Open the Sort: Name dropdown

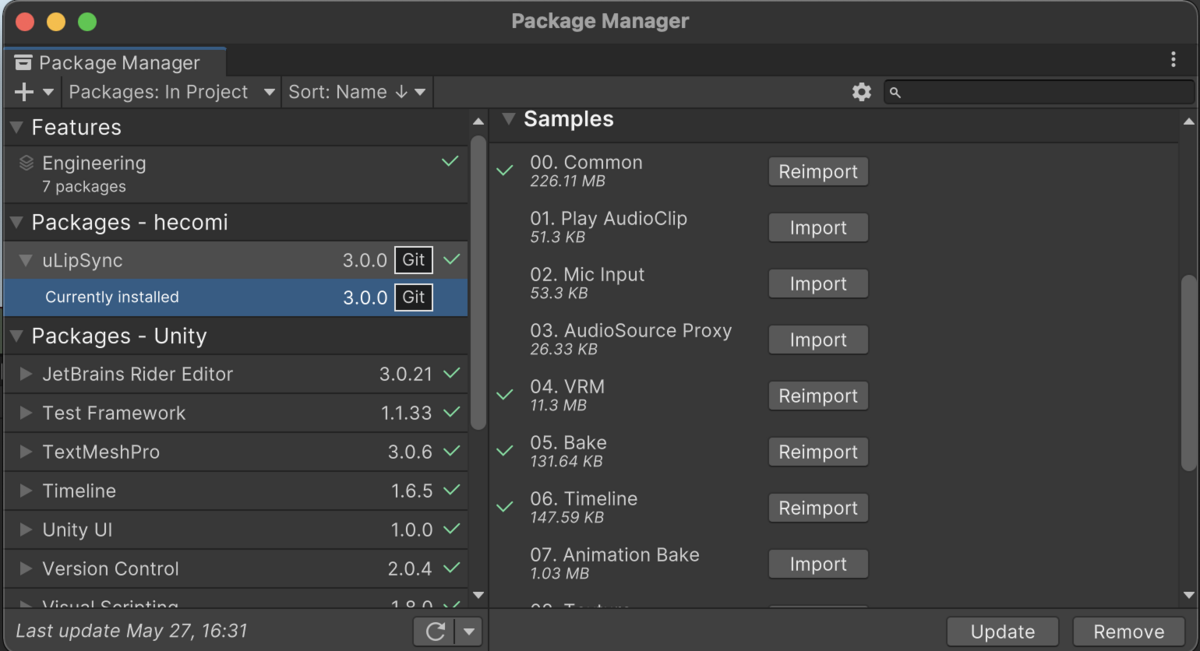tap(357, 92)
